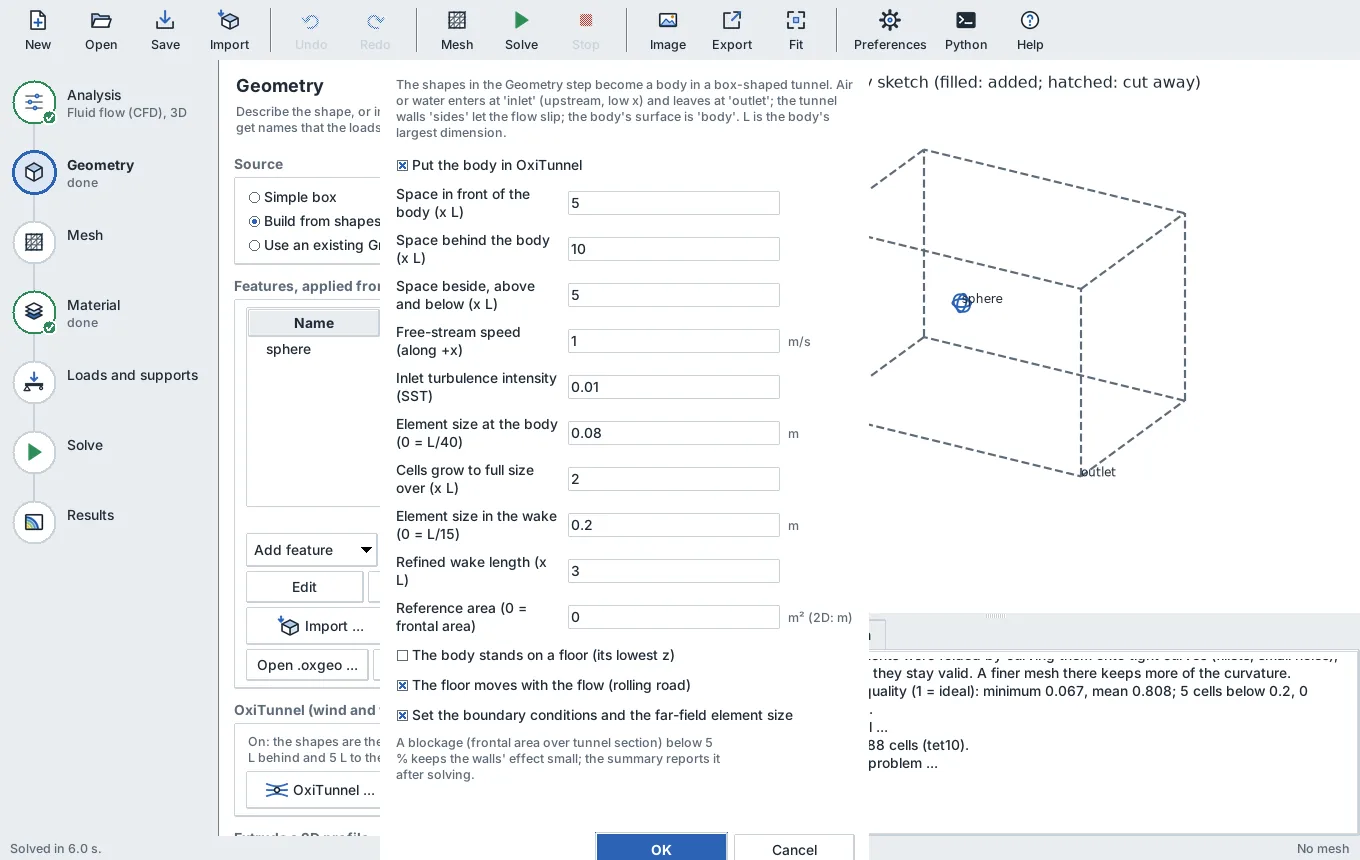Viewport: 1360px width, 860px height.
Task: Click the 'Refined wake length' input field
Action: tap(673, 571)
